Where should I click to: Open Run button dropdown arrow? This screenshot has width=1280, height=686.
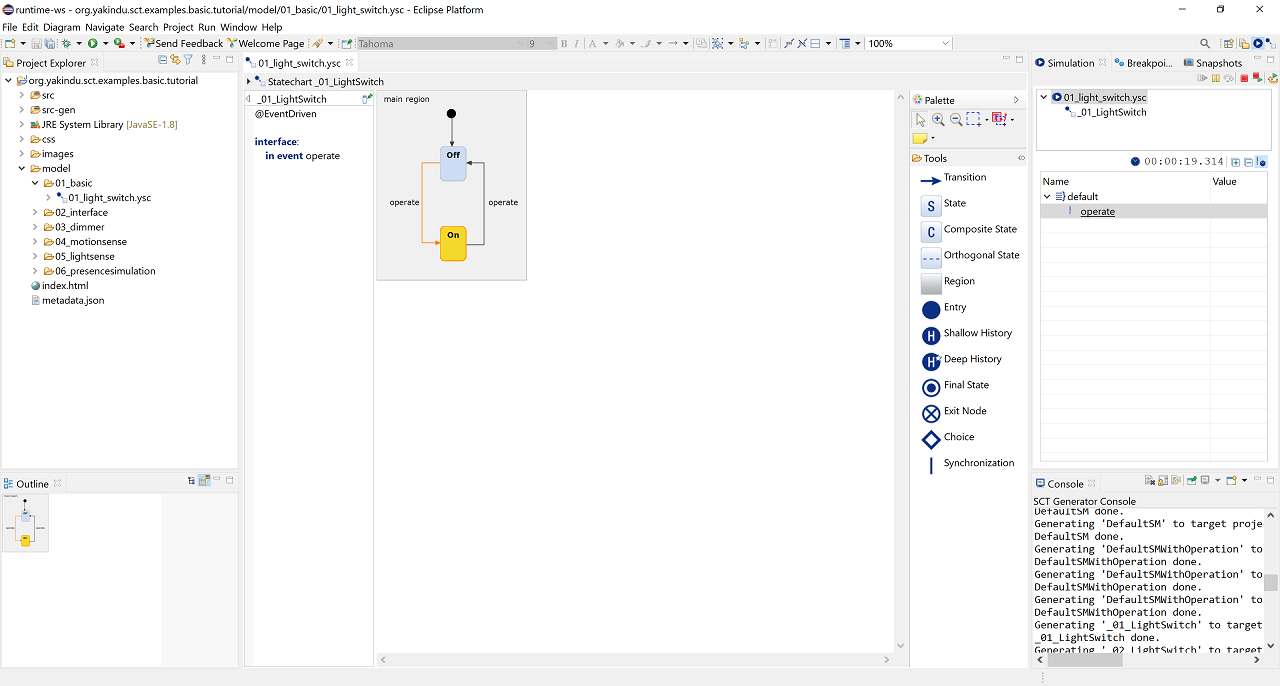click(103, 43)
